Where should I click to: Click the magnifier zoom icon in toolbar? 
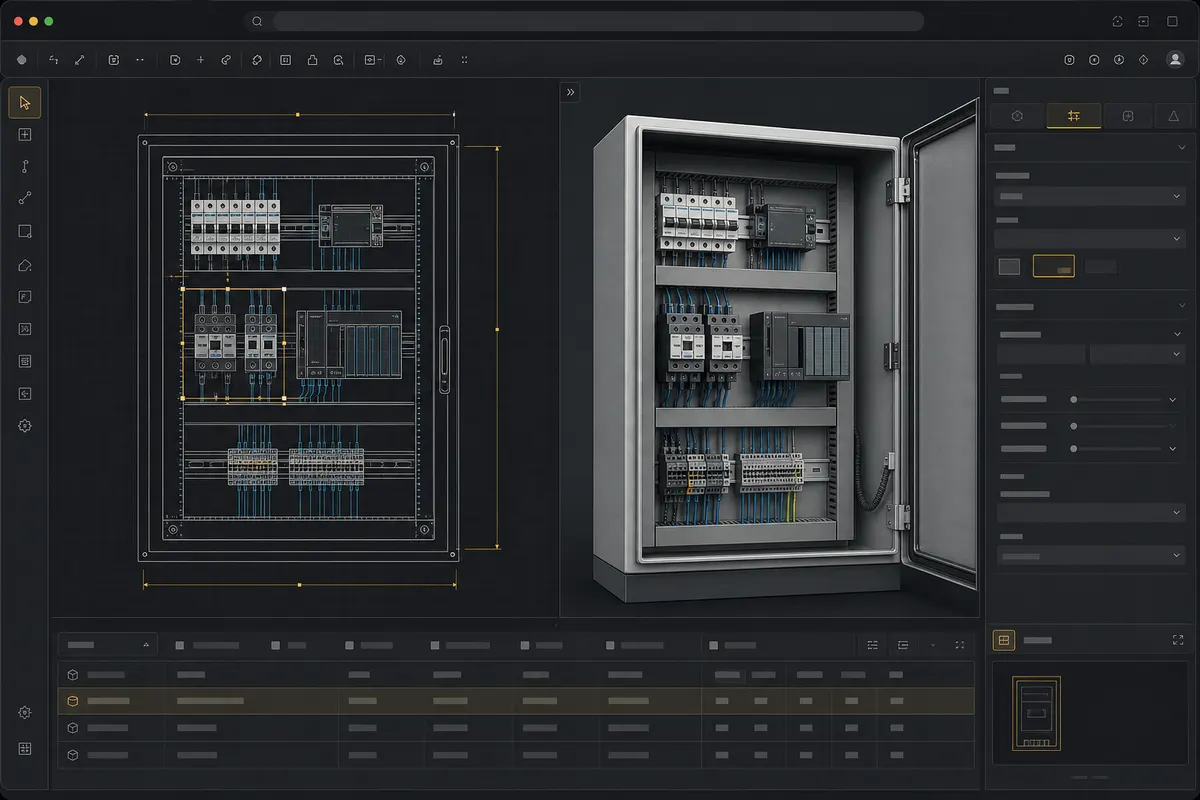pos(339,60)
